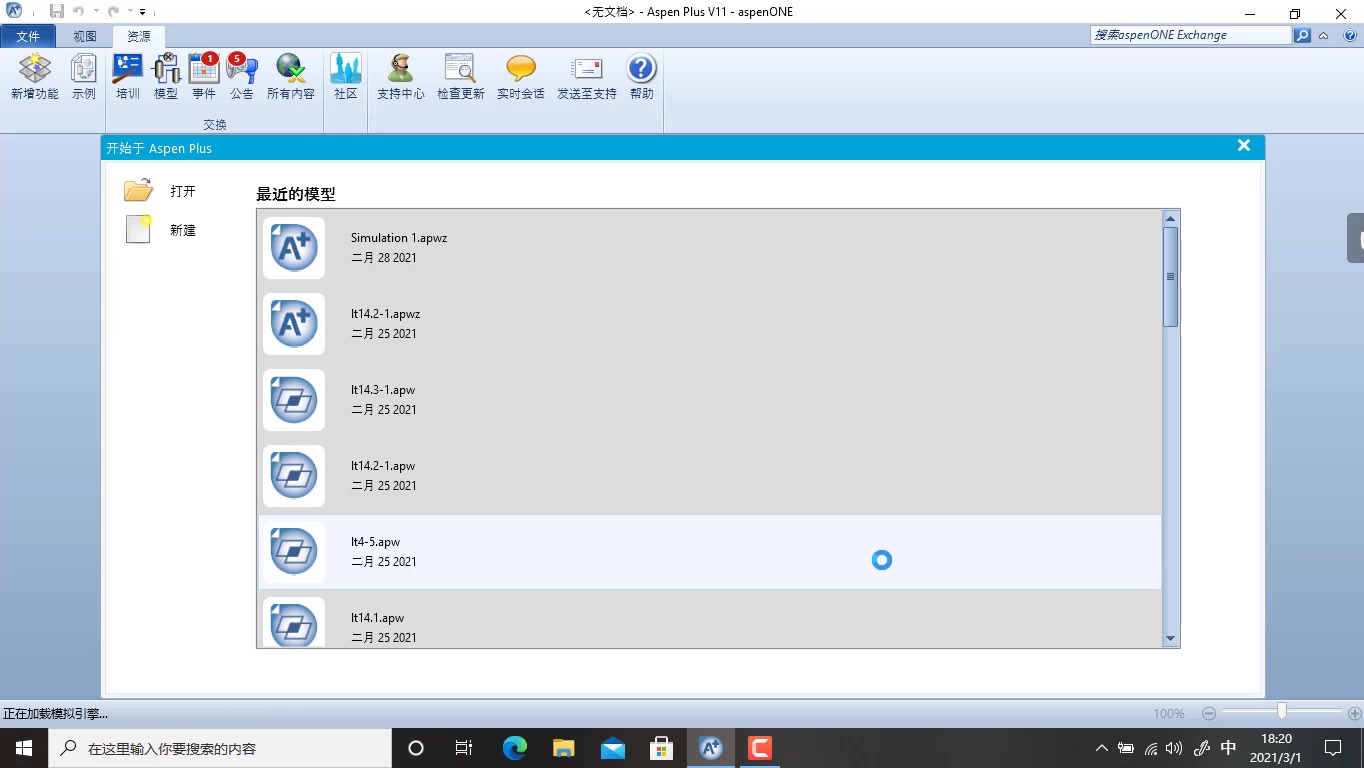Screen dimensions: 1364x768
Task: Click the recent models scroll up arrow
Action: [1171, 218]
